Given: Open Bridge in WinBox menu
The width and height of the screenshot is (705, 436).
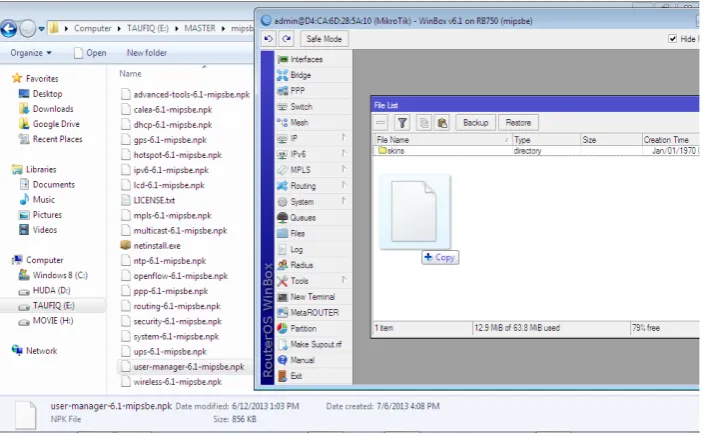Looking at the screenshot, I should tap(300, 75).
